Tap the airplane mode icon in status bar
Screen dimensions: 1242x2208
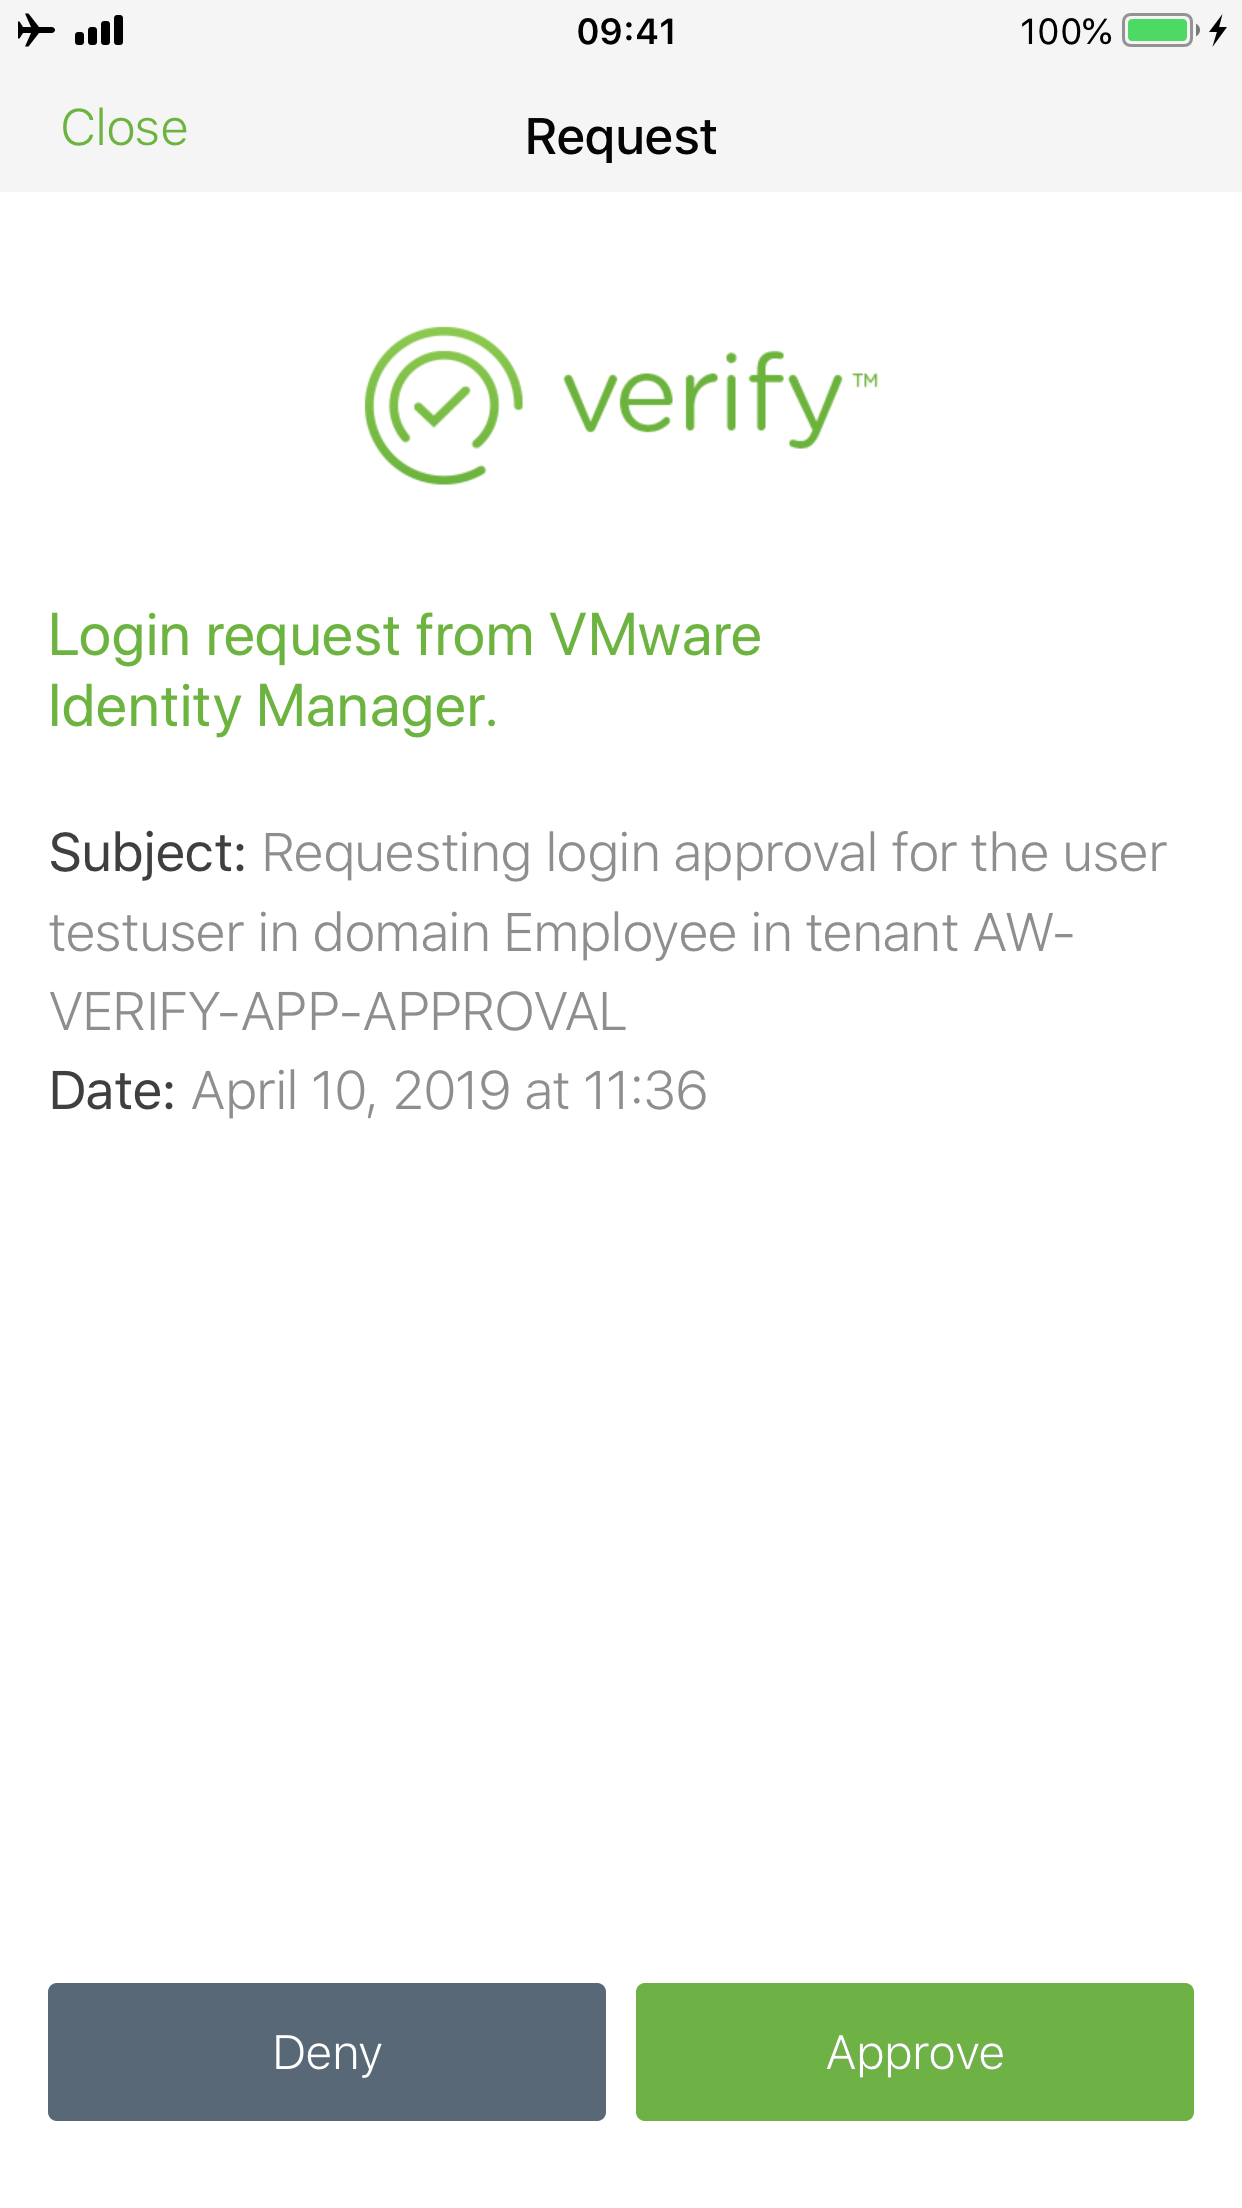tap(34, 30)
